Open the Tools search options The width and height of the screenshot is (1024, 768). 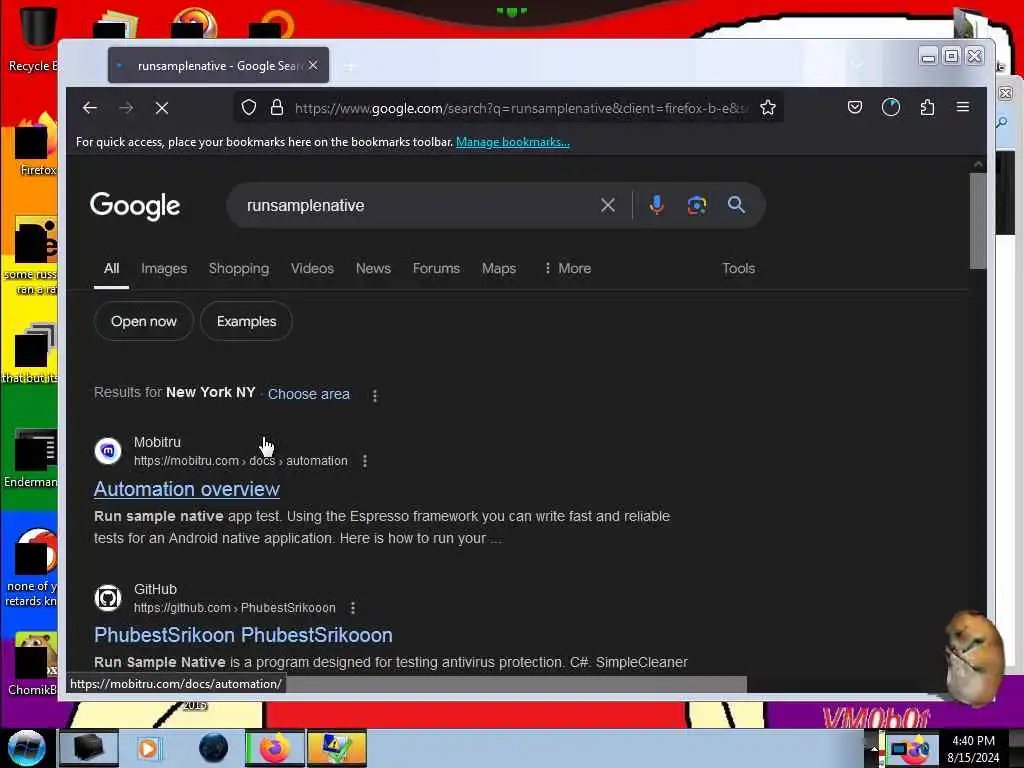[x=738, y=268]
